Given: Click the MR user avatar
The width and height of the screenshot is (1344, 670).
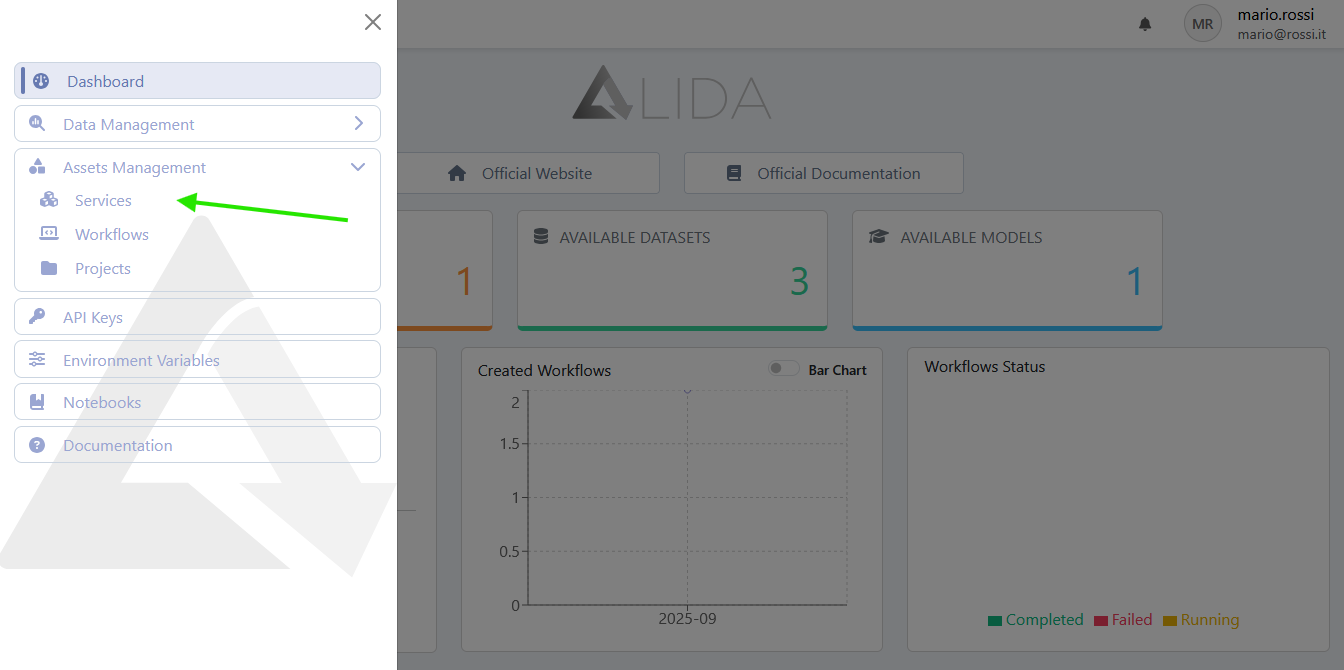Looking at the screenshot, I should pyautogui.click(x=1203, y=23).
